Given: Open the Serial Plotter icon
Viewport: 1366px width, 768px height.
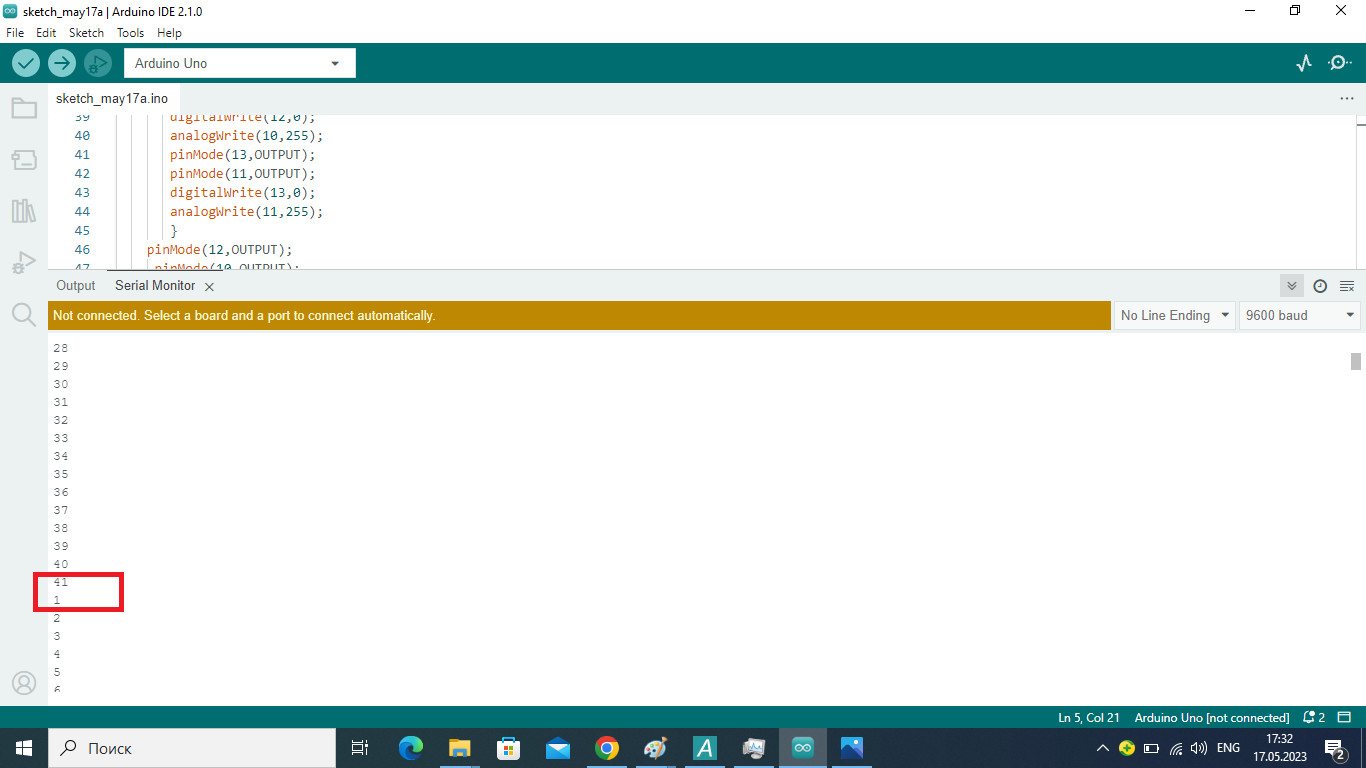Looking at the screenshot, I should tap(1303, 63).
